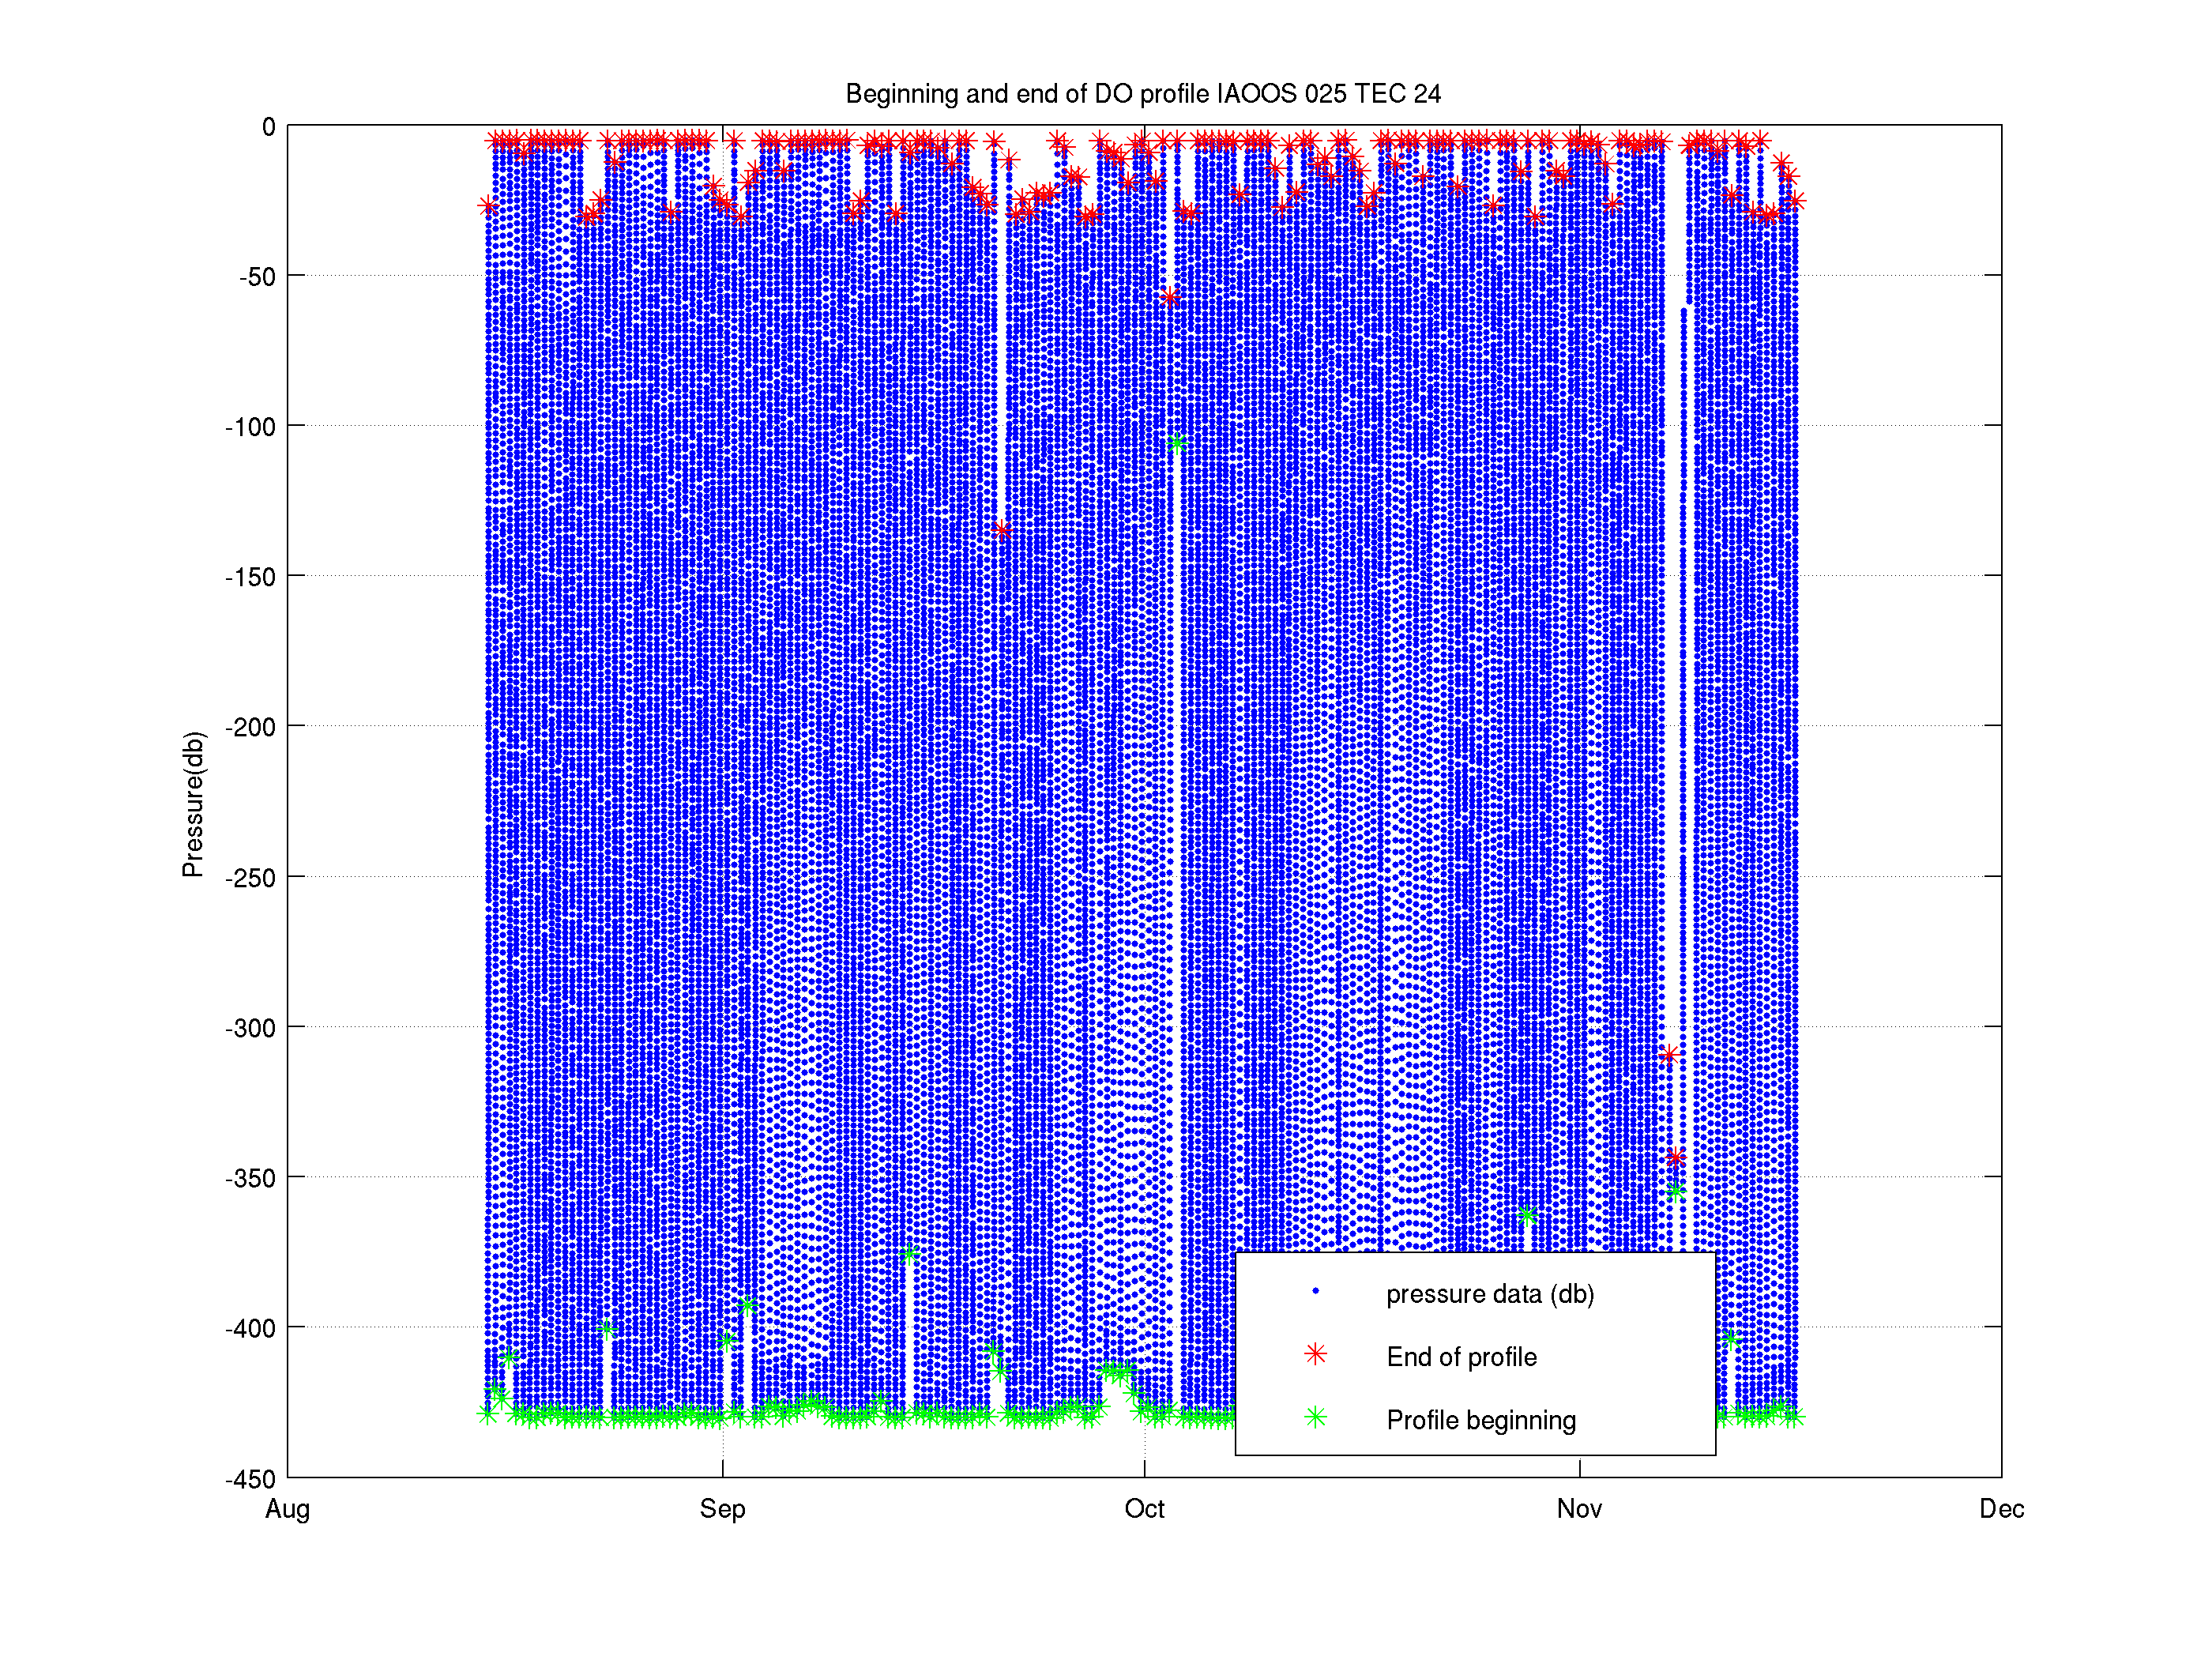The image size is (2212, 1660).
Task: Click the -200 y-axis tick label
Action: click(x=250, y=727)
